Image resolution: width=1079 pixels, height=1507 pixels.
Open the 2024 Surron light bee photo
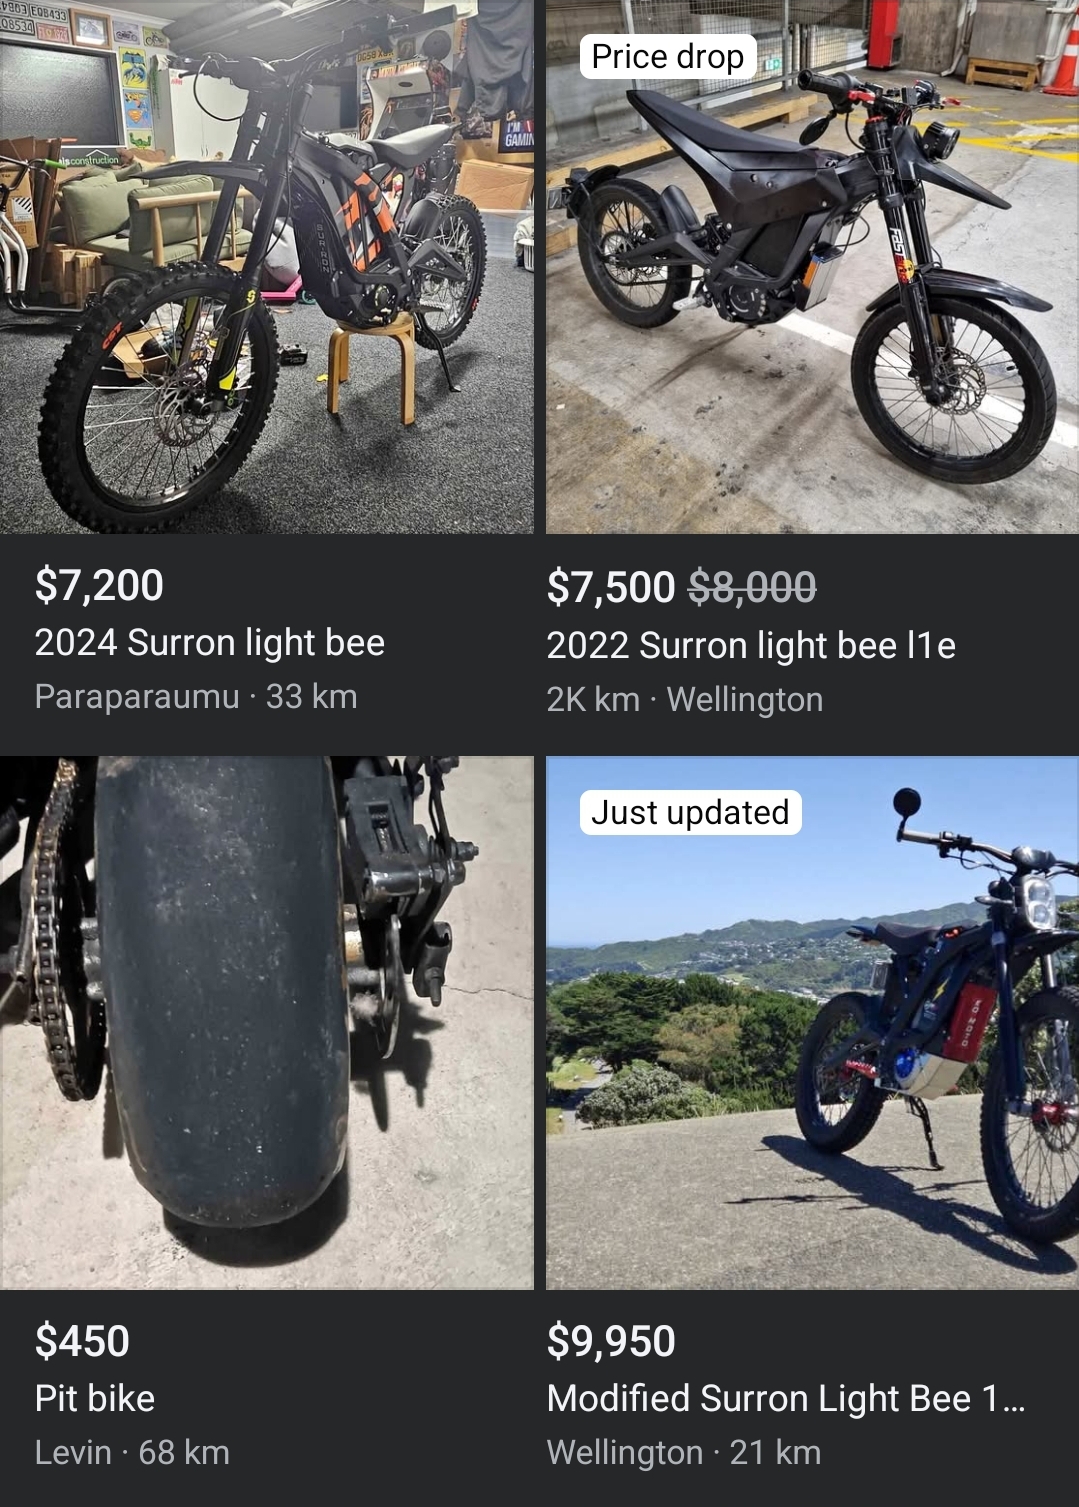tap(266, 266)
